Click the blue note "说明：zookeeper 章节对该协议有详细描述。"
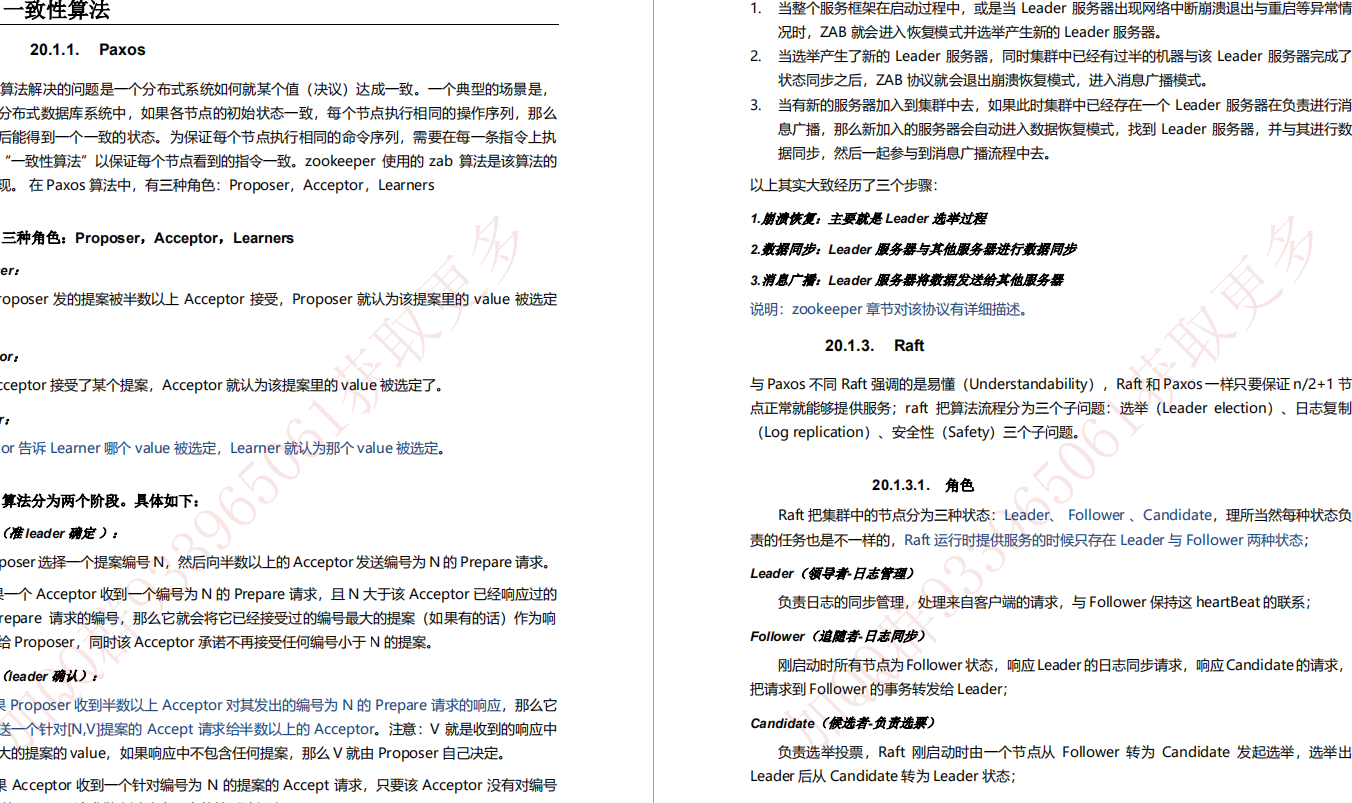This screenshot has height=803, width=1352. [889, 309]
